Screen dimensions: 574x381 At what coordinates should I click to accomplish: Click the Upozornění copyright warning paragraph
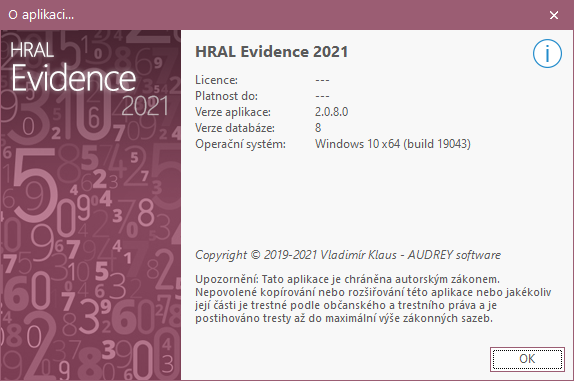coord(373,299)
